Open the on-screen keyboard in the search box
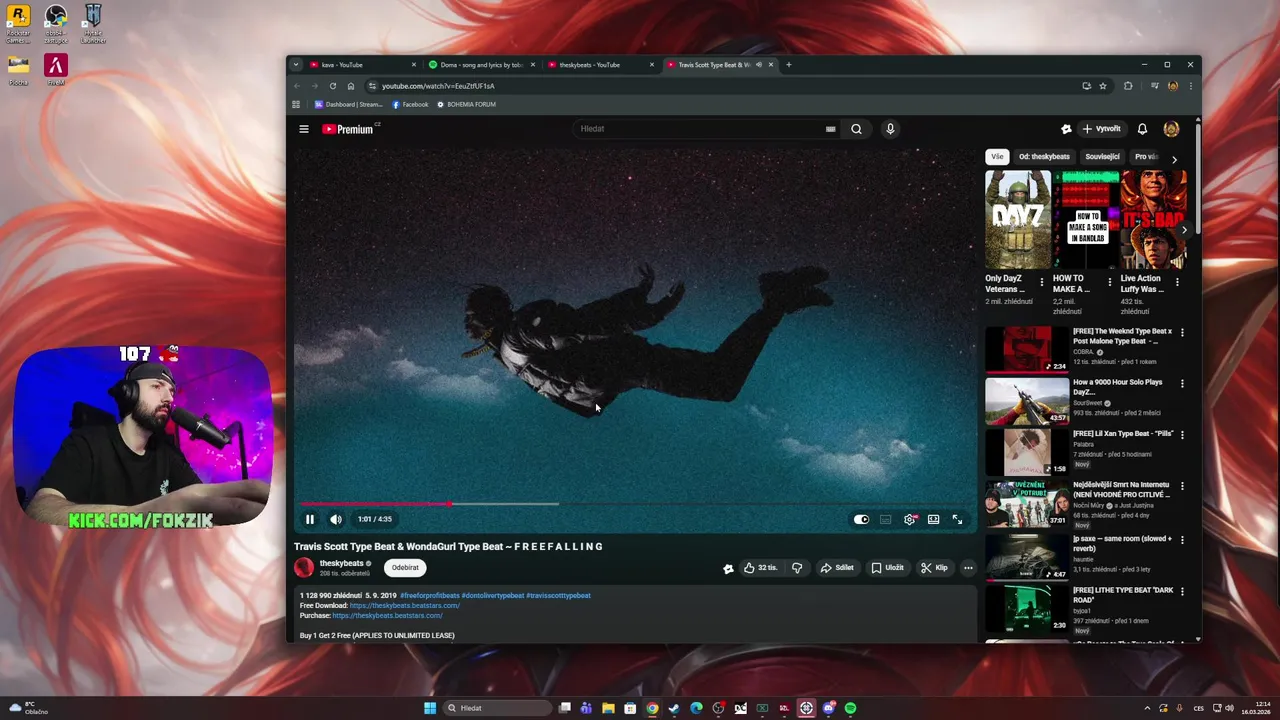This screenshot has width=1280, height=720. point(831,129)
